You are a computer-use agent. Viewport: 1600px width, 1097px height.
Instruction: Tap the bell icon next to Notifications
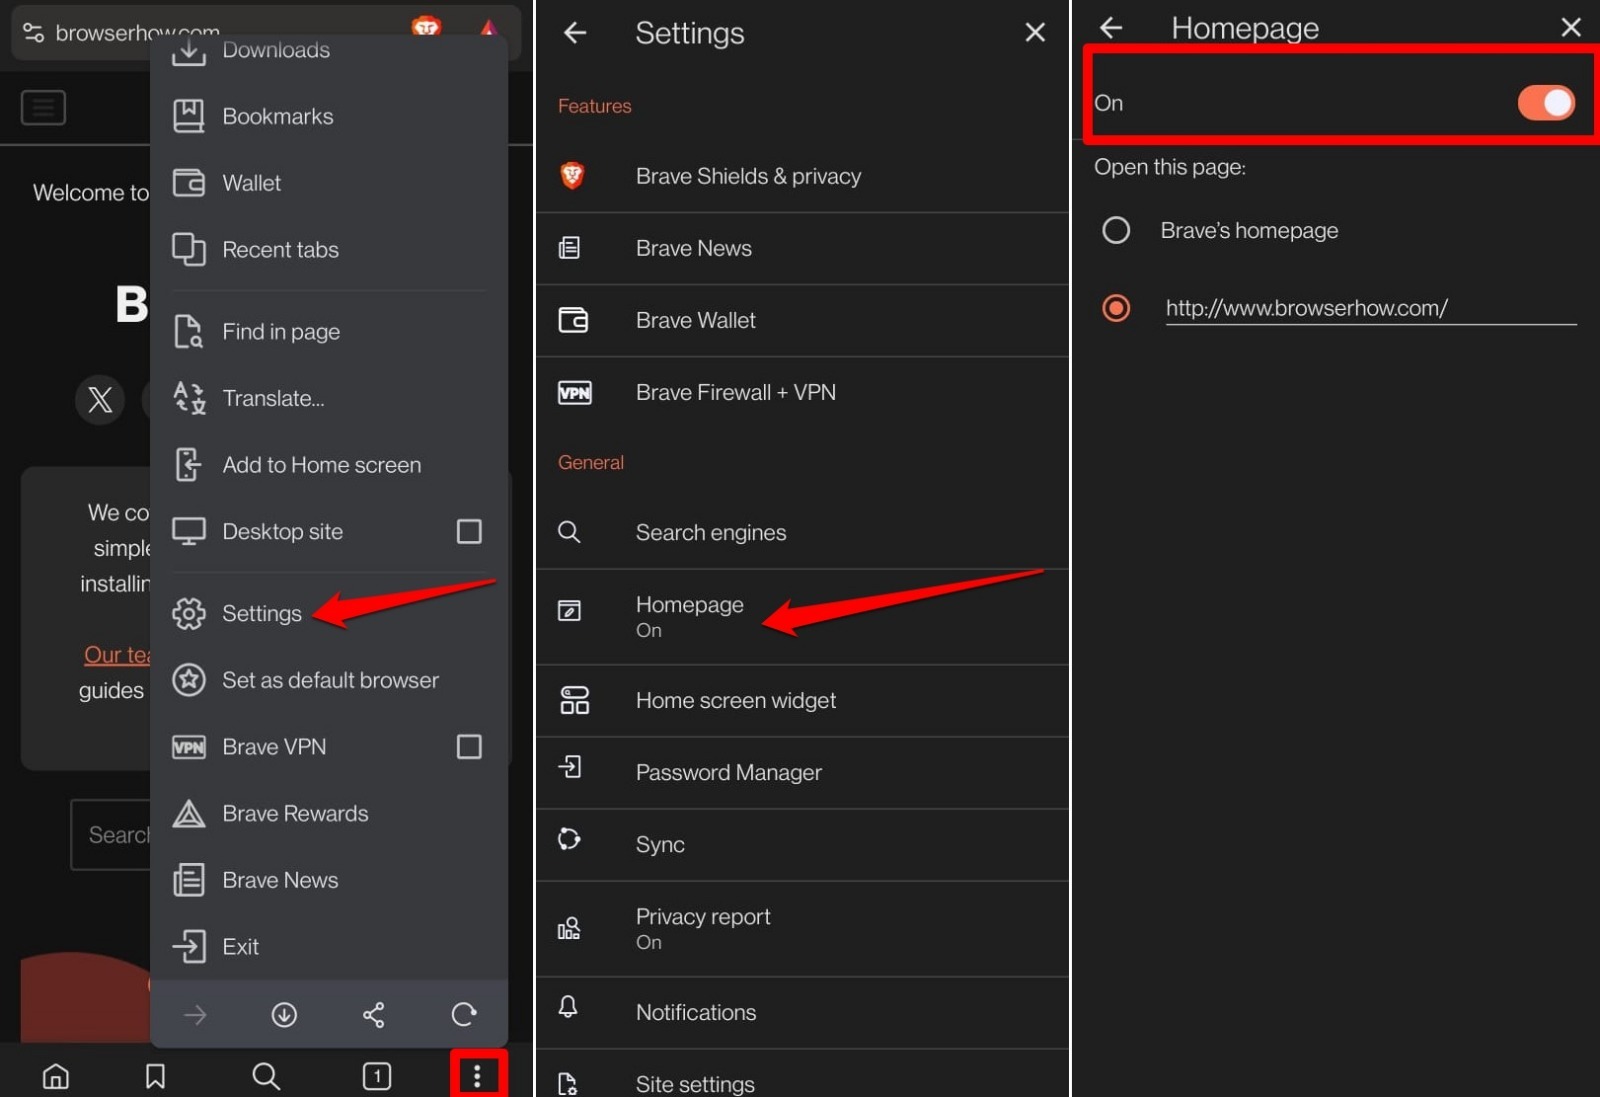pyautogui.click(x=568, y=1006)
